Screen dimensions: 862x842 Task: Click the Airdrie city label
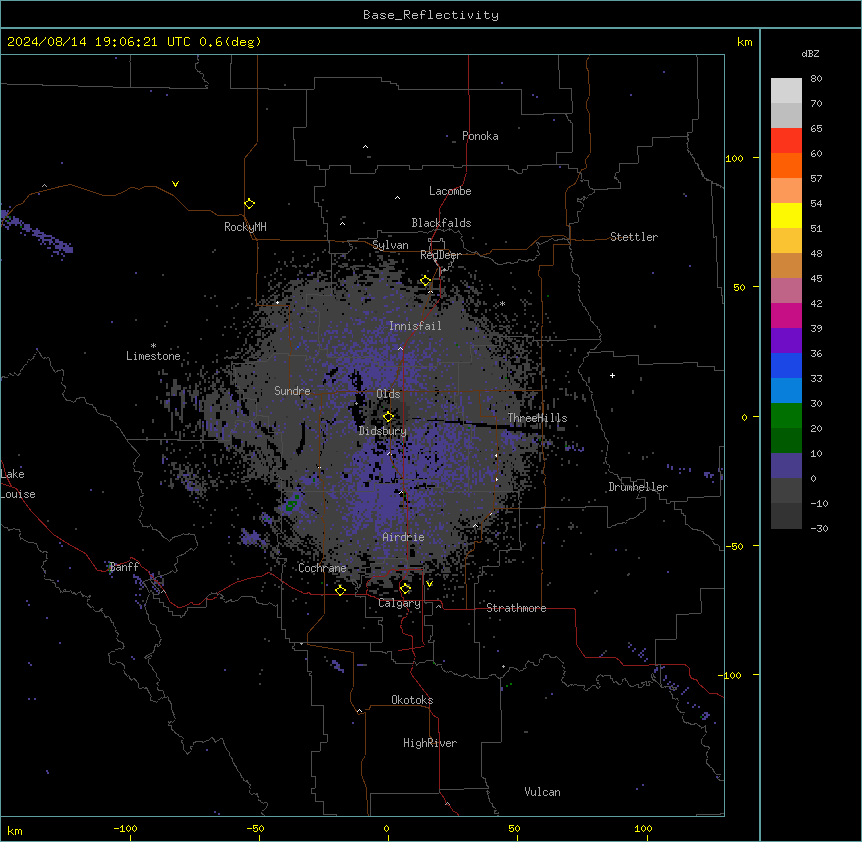tap(403, 537)
